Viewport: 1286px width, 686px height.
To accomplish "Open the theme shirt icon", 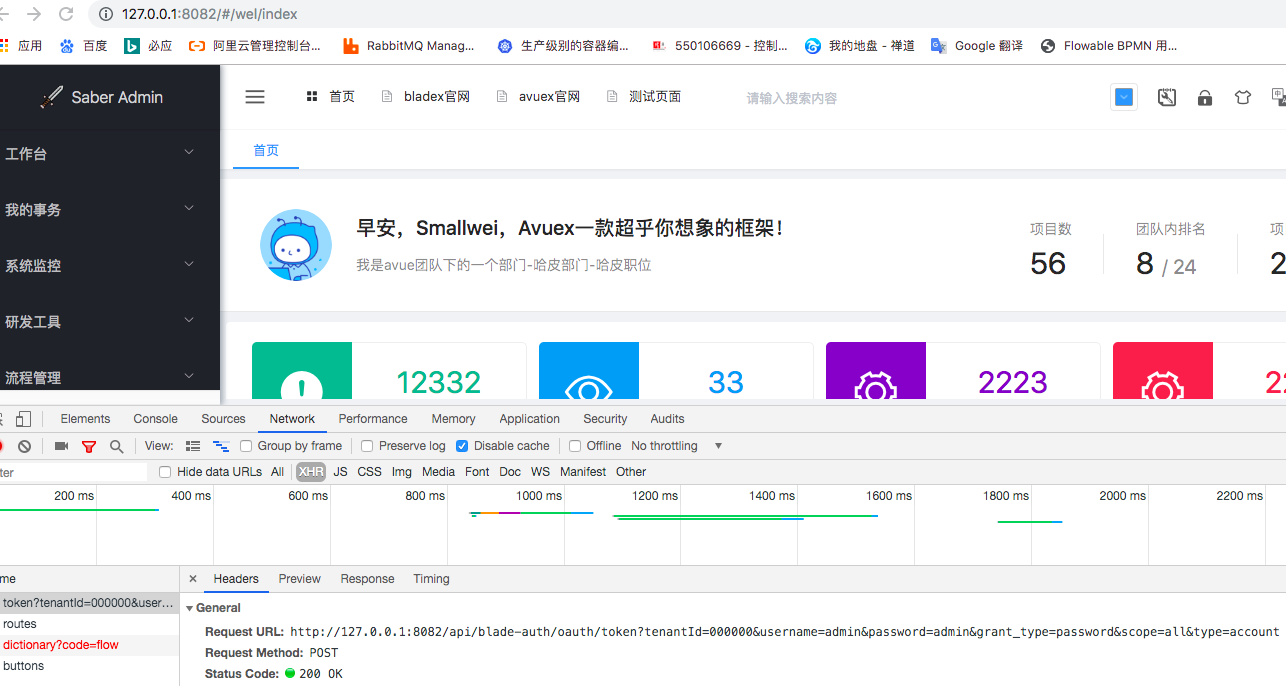I will click(1242, 97).
